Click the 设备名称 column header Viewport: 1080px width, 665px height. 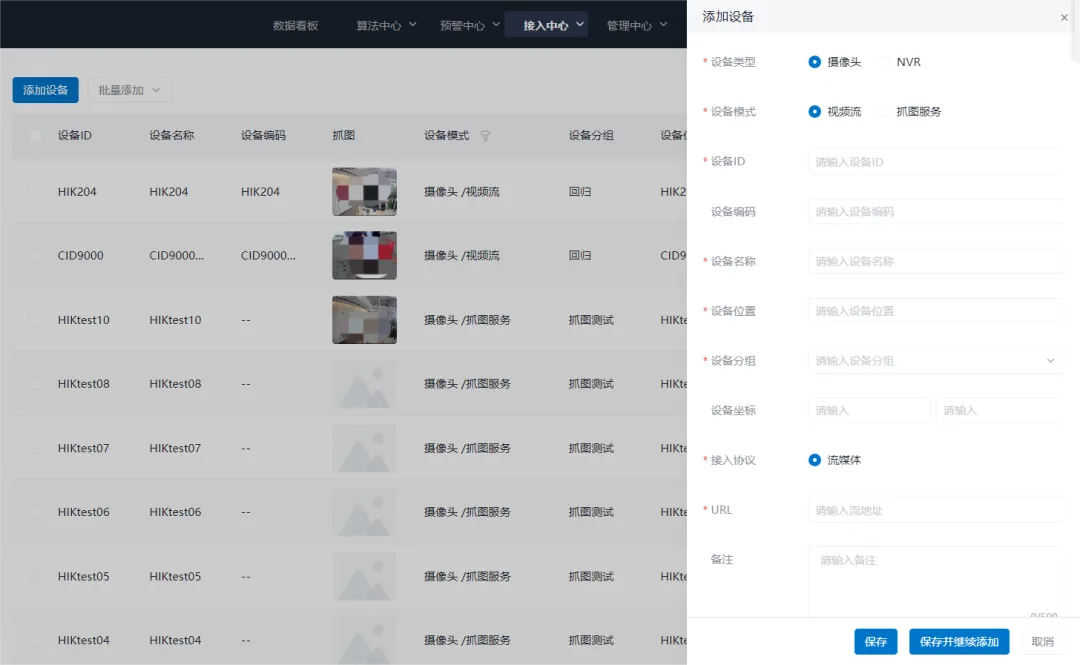click(x=172, y=136)
